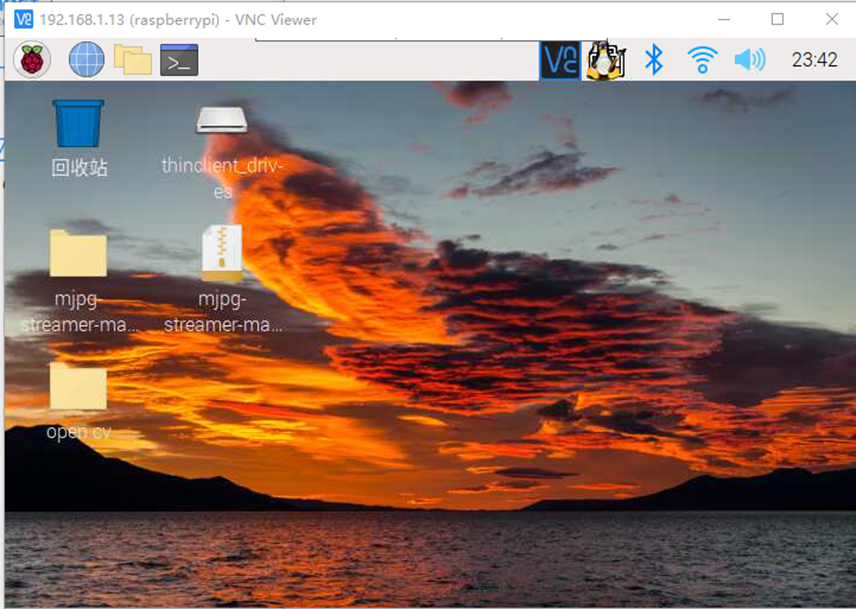The height and width of the screenshot is (609, 856).
Task: Open the Raspberry Pi main menu
Action: tap(32, 59)
